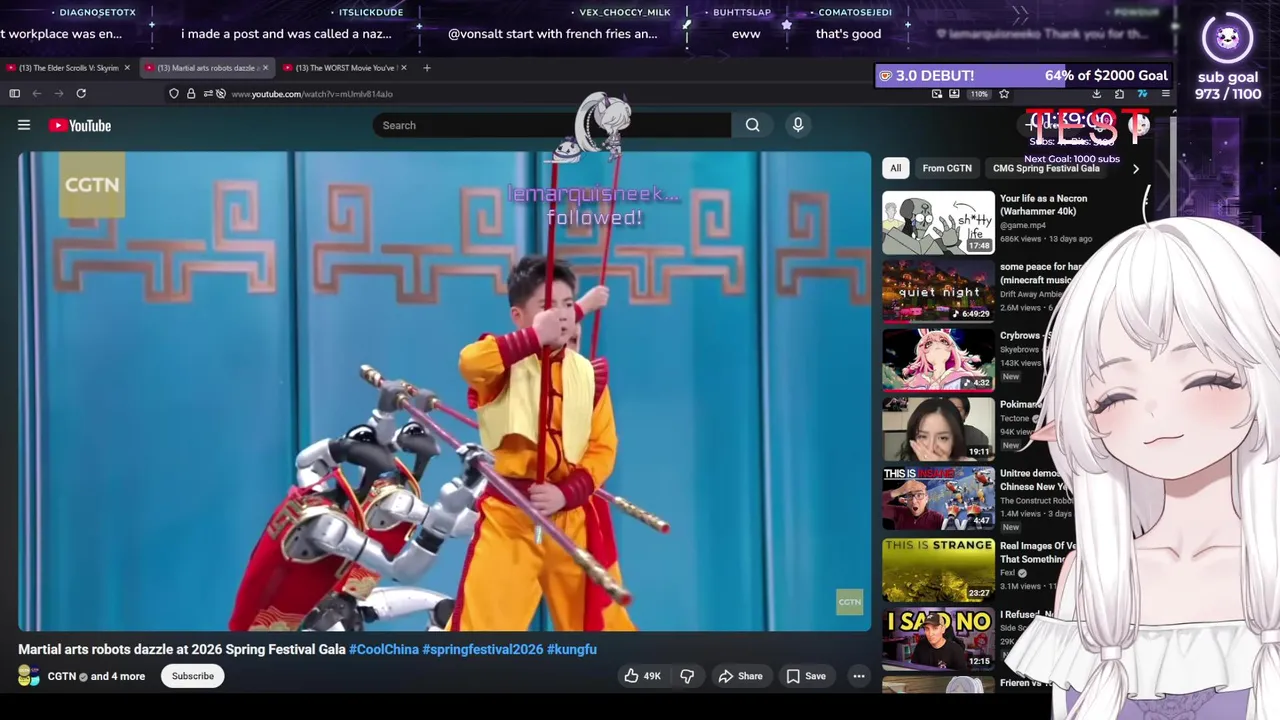The height and width of the screenshot is (720, 1280).
Task: Toggle the browser sidebar panel icon
Action: (x=14, y=93)
